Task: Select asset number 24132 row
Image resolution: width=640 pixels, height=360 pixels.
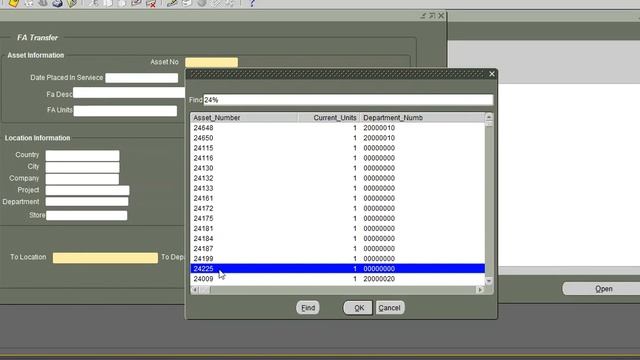Action: click(x=338, y=178)
